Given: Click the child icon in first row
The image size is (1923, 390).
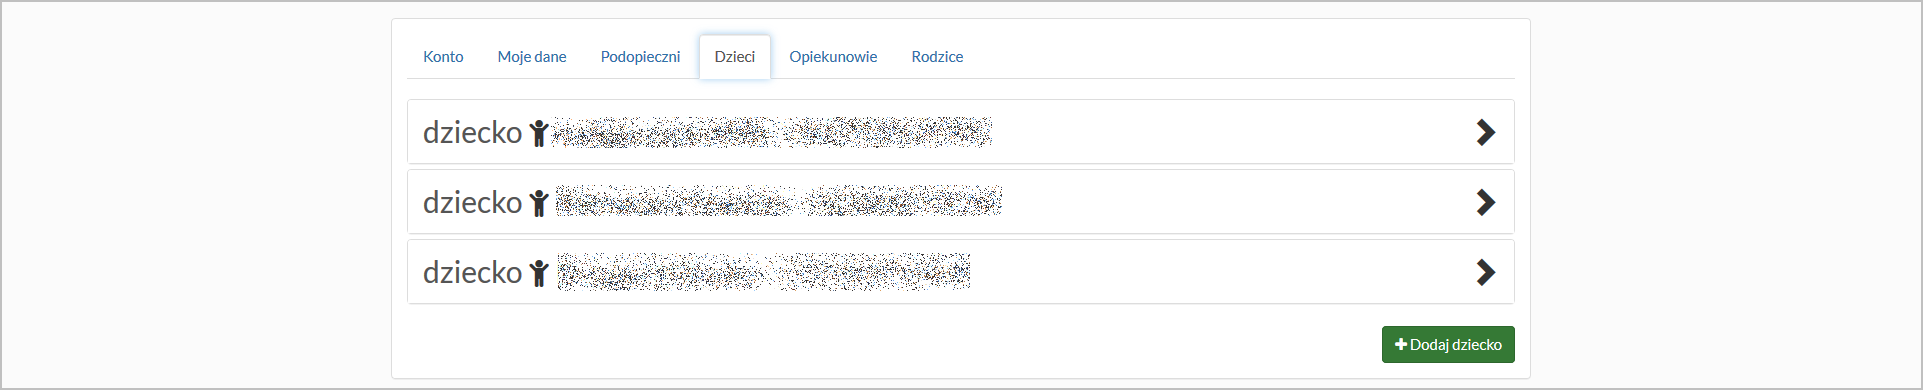Looking at the screenshot, I should (x=539, y=133).
